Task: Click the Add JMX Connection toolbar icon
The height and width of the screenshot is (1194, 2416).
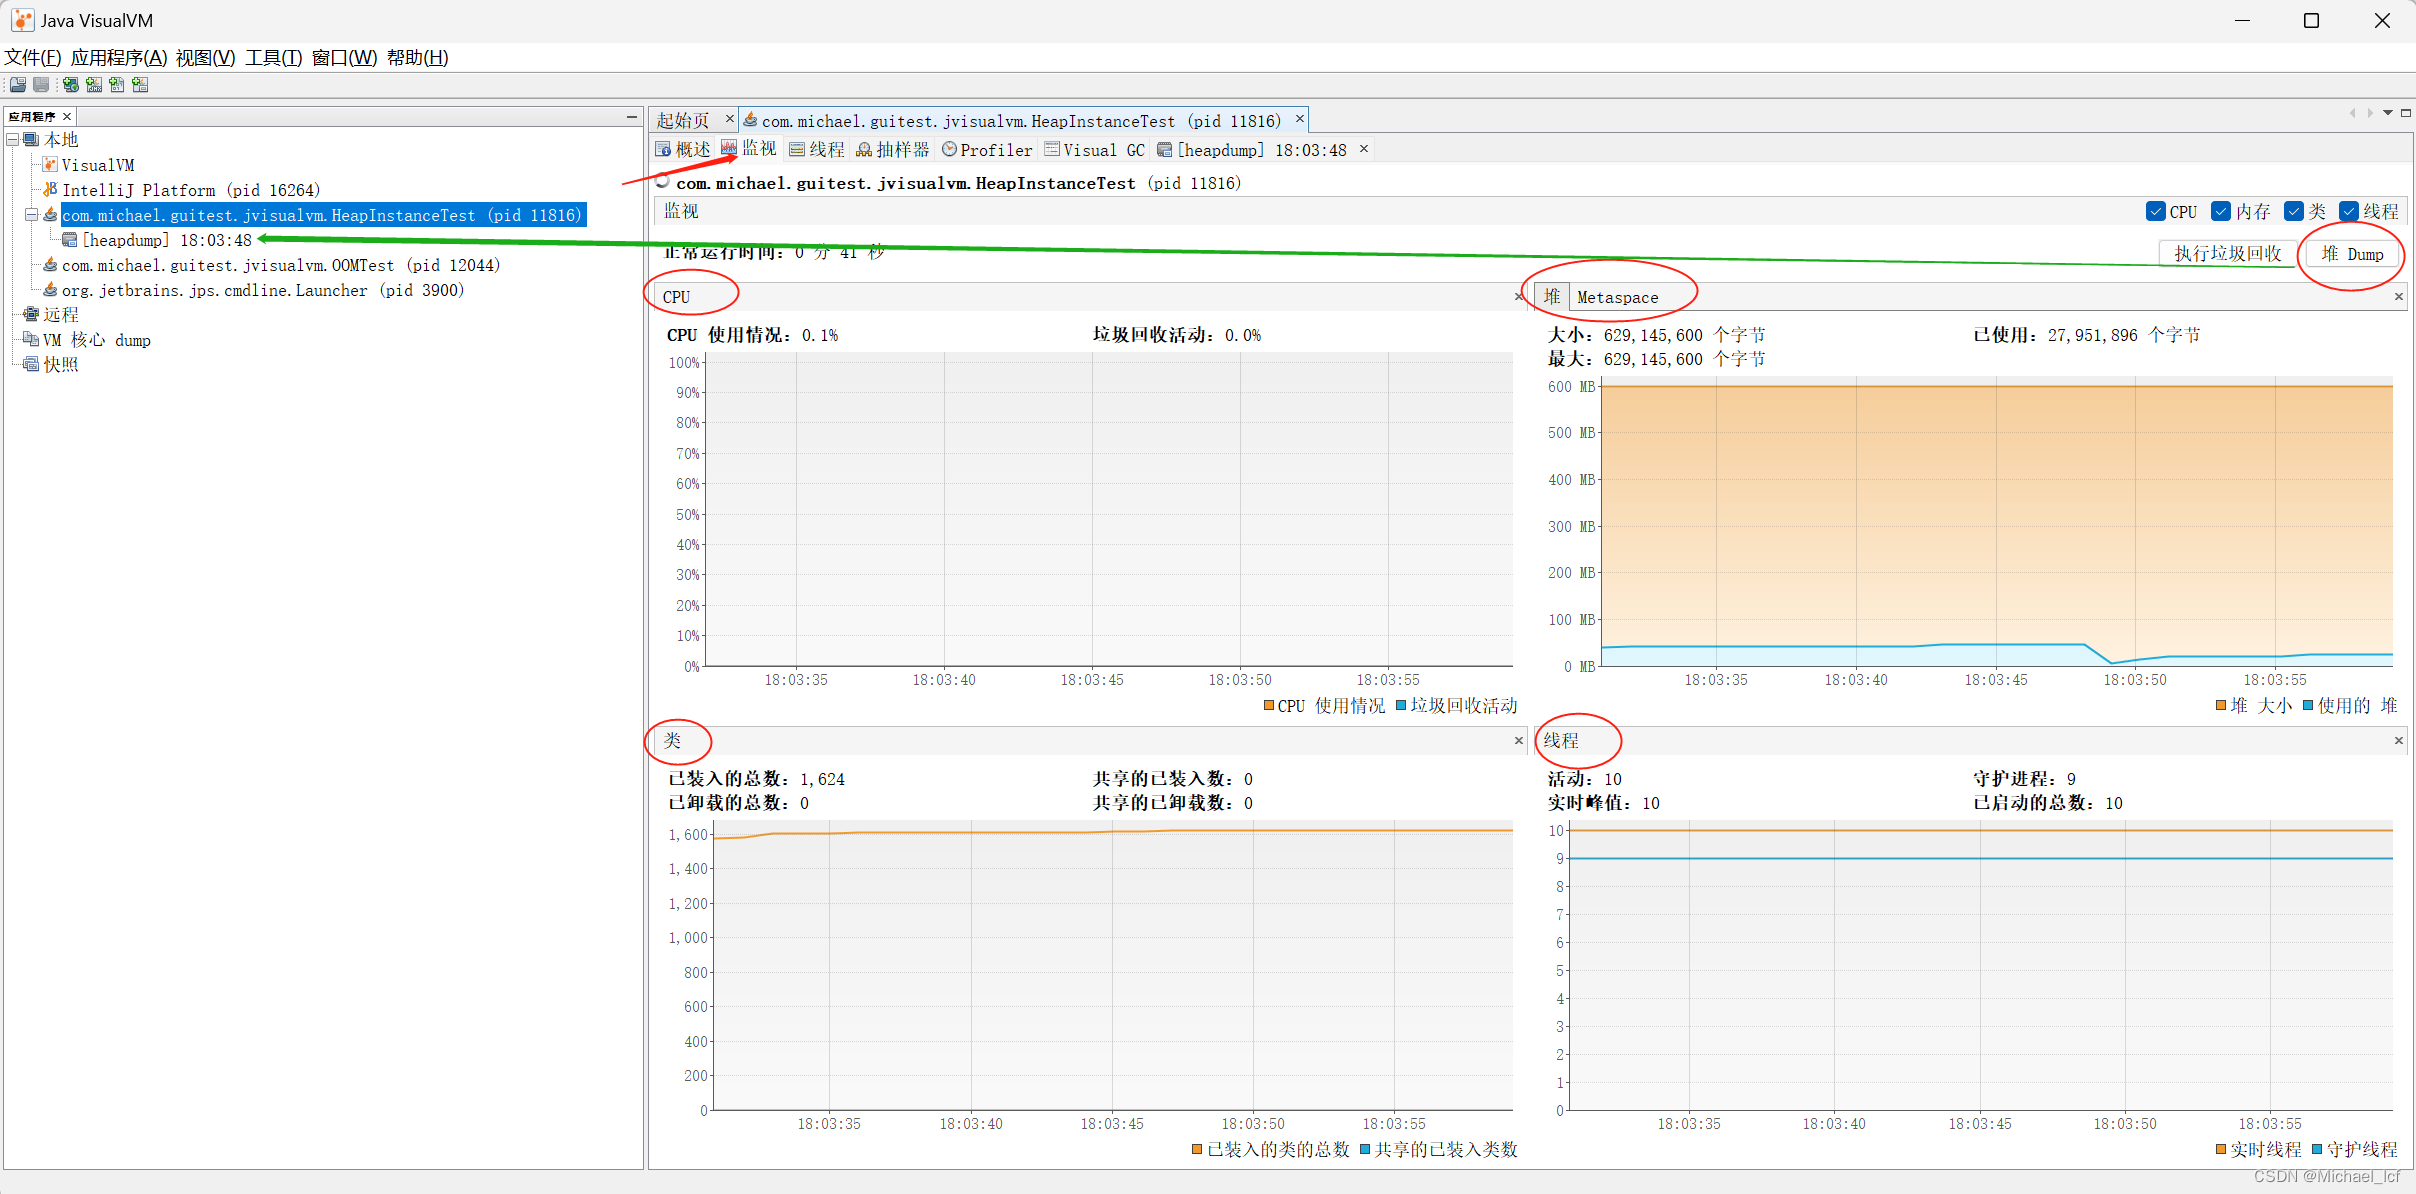Action: tap(94, 85)
